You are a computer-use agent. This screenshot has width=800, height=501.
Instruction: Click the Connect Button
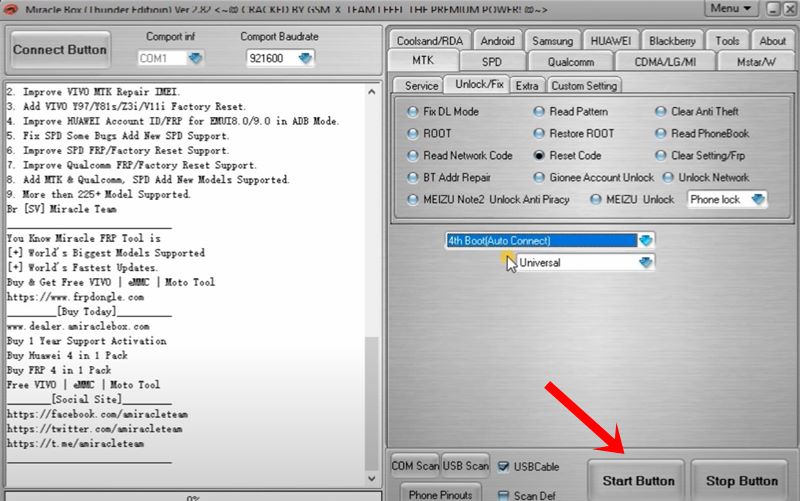60,49
